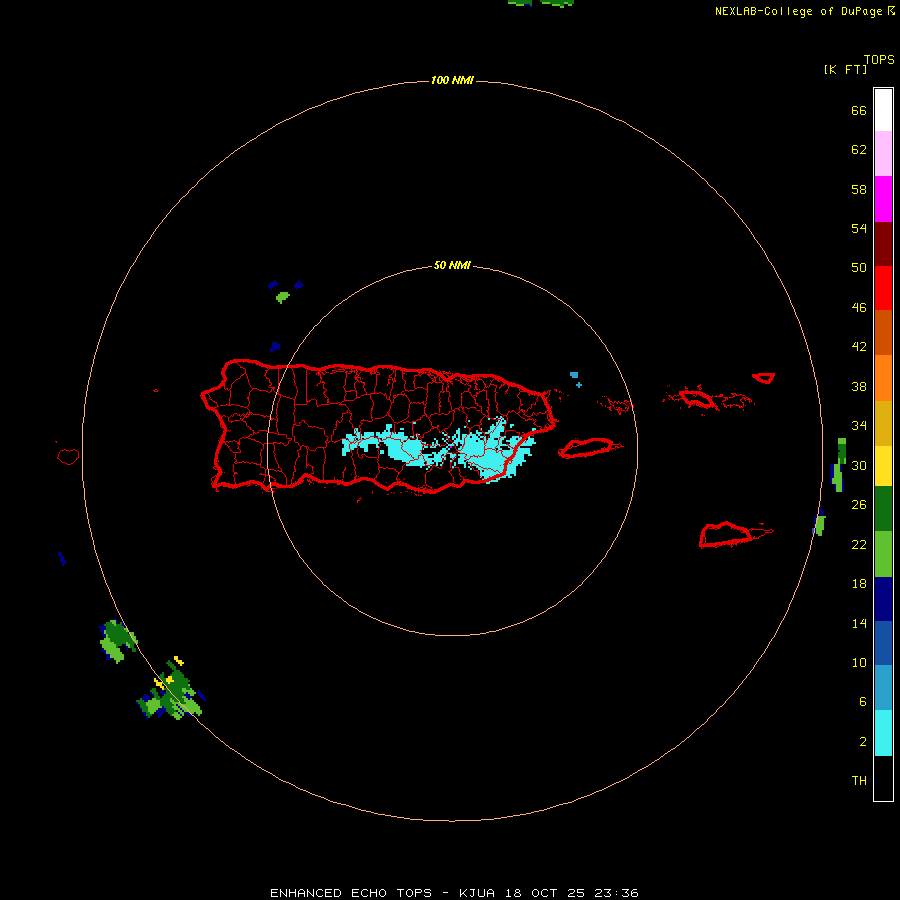
Task: Pick the bright orange legend swatch
Action: pos(883,377)
